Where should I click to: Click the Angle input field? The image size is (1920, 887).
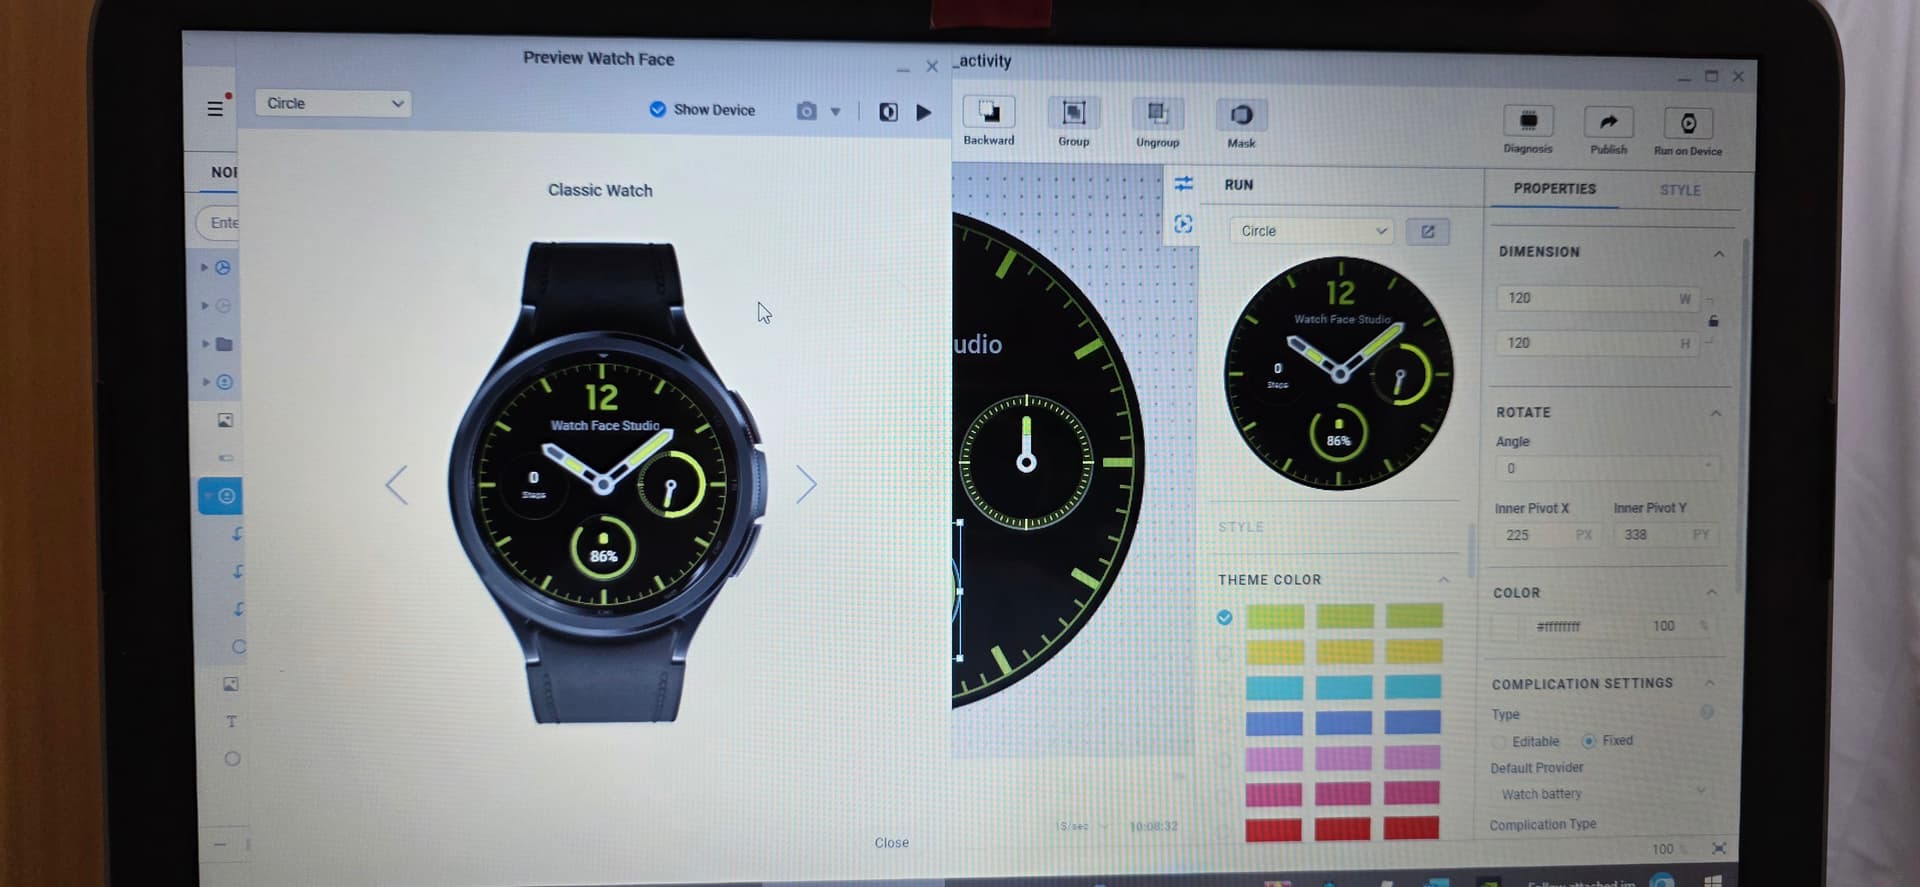[1606, 468]
